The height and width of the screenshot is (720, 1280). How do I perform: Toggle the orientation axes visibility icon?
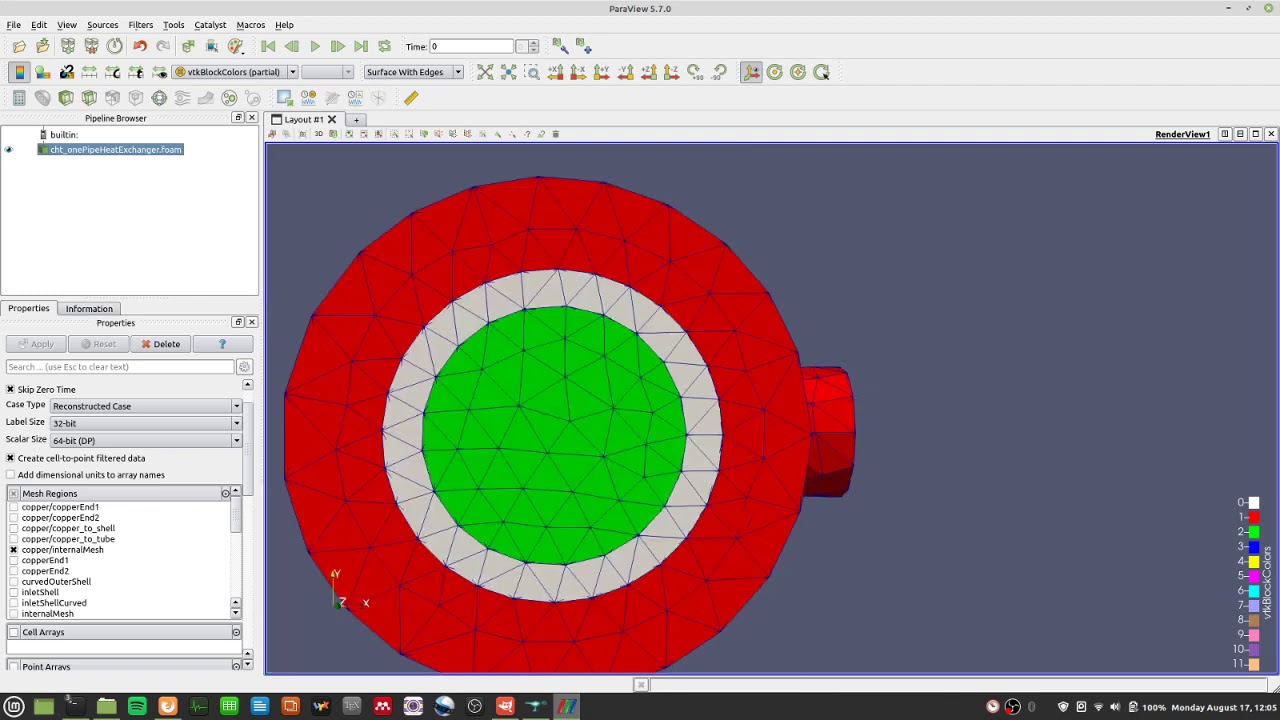[751, 72]
